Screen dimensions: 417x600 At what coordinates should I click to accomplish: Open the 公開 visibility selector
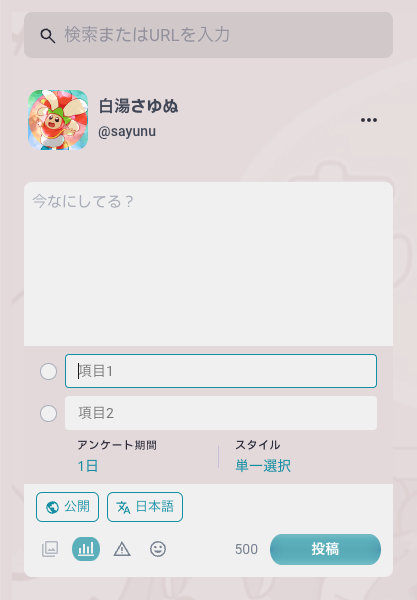coord(68,507)
